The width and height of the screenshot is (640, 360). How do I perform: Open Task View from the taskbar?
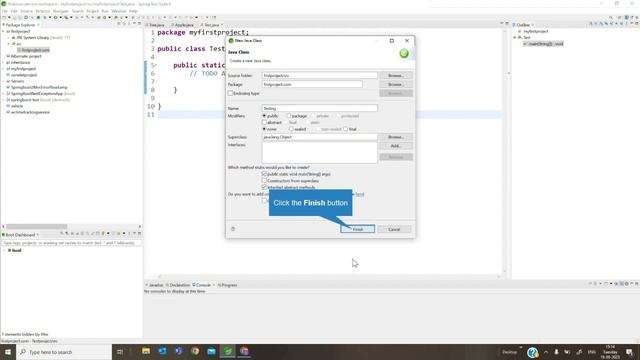pos(120,352)
